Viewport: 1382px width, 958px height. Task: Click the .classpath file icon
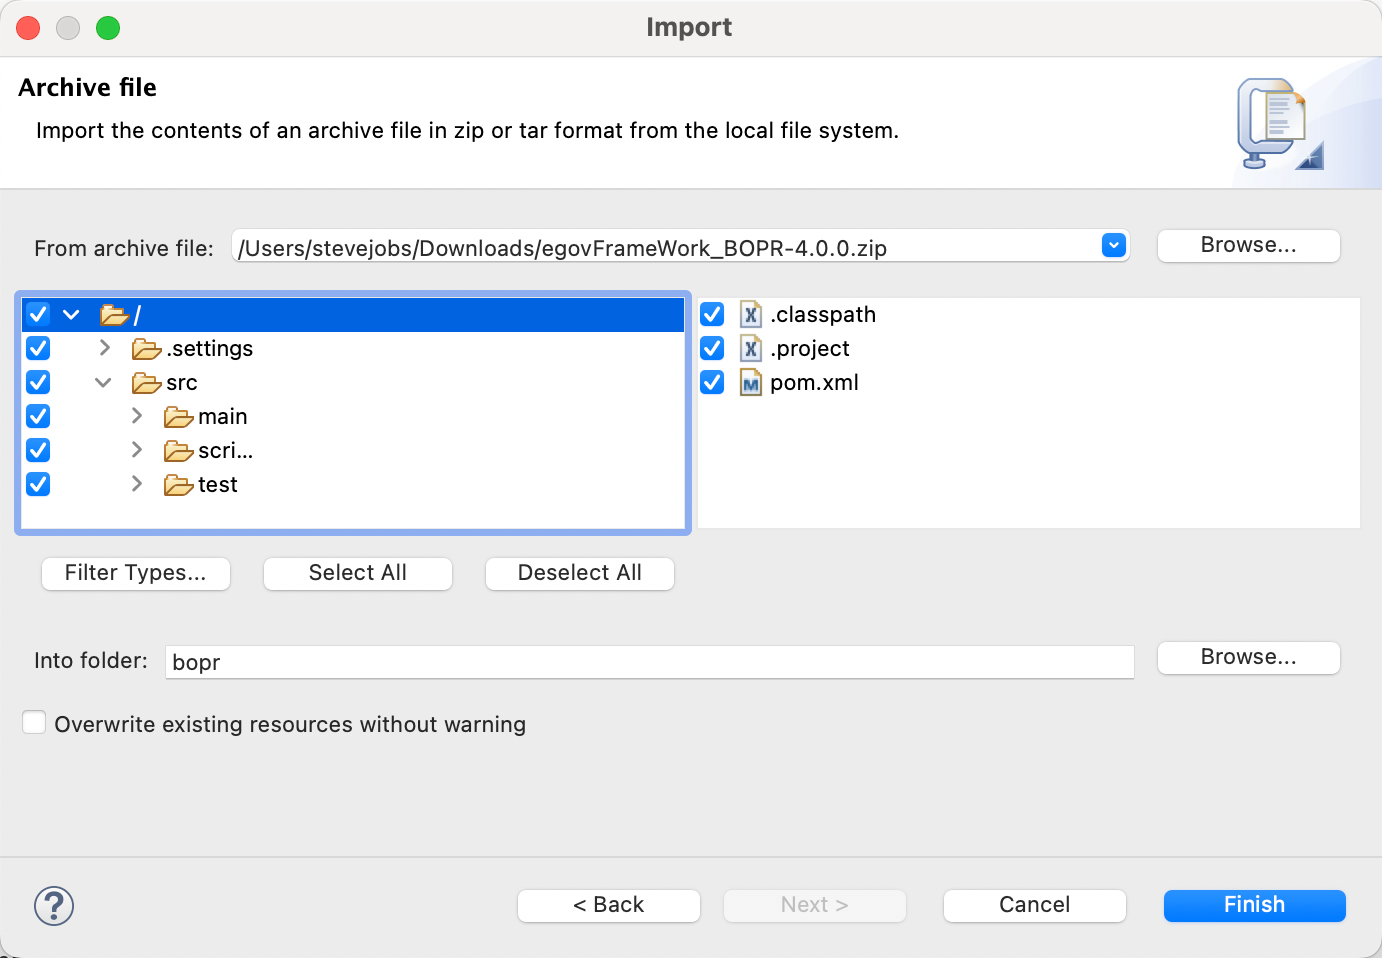(750, 315)
